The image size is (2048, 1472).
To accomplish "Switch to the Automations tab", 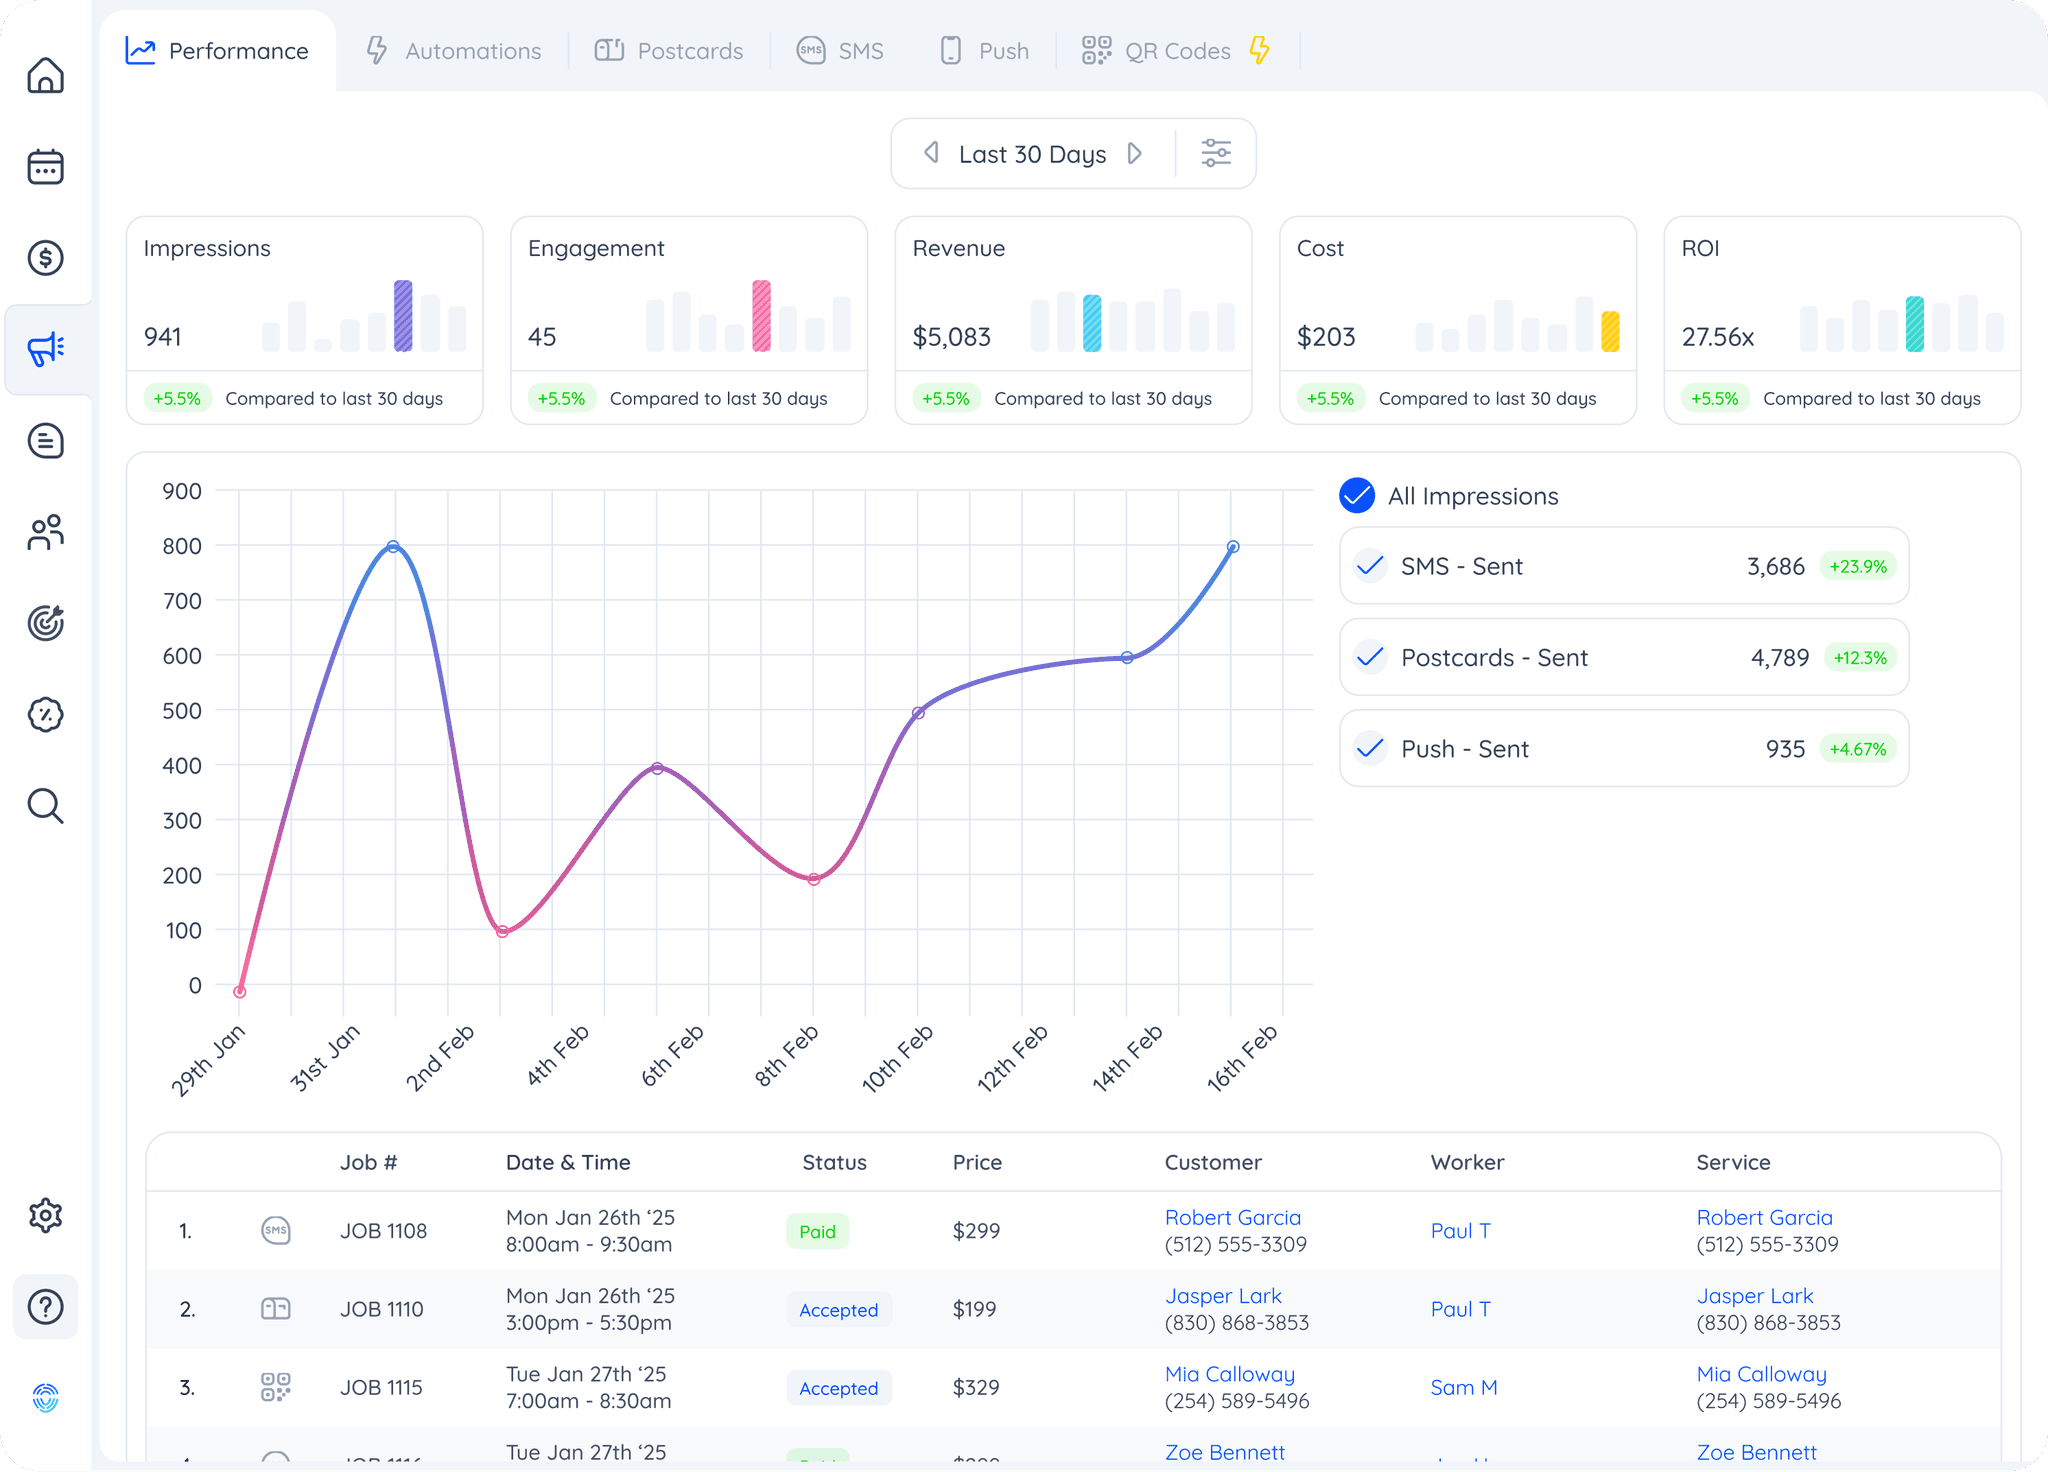I will [x=453, y=51].
